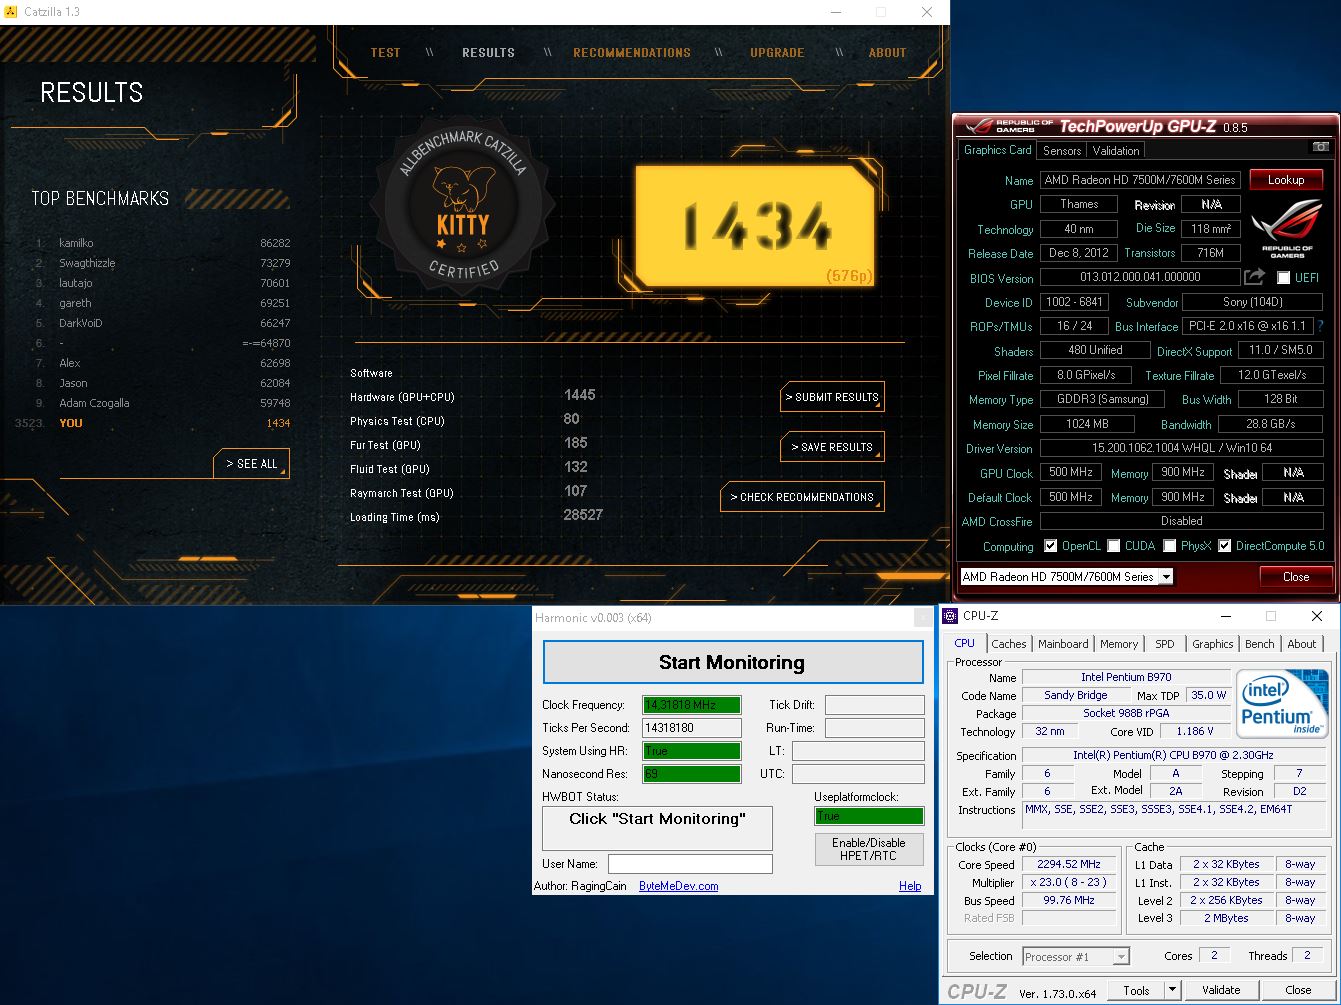Click the SUBMIT RESULTS button
This screenshot has width=1341, height=1005.
(832, 397)
